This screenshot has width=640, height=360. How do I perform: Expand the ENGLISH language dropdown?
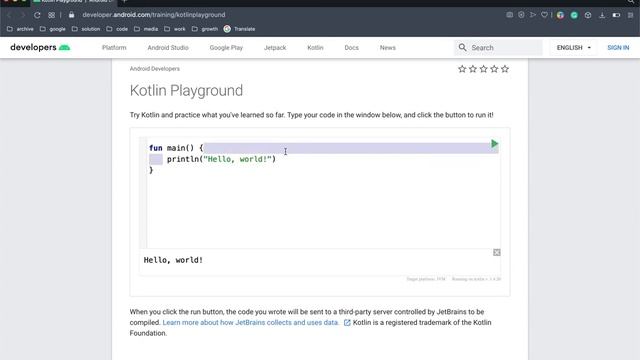coord(573,48)
